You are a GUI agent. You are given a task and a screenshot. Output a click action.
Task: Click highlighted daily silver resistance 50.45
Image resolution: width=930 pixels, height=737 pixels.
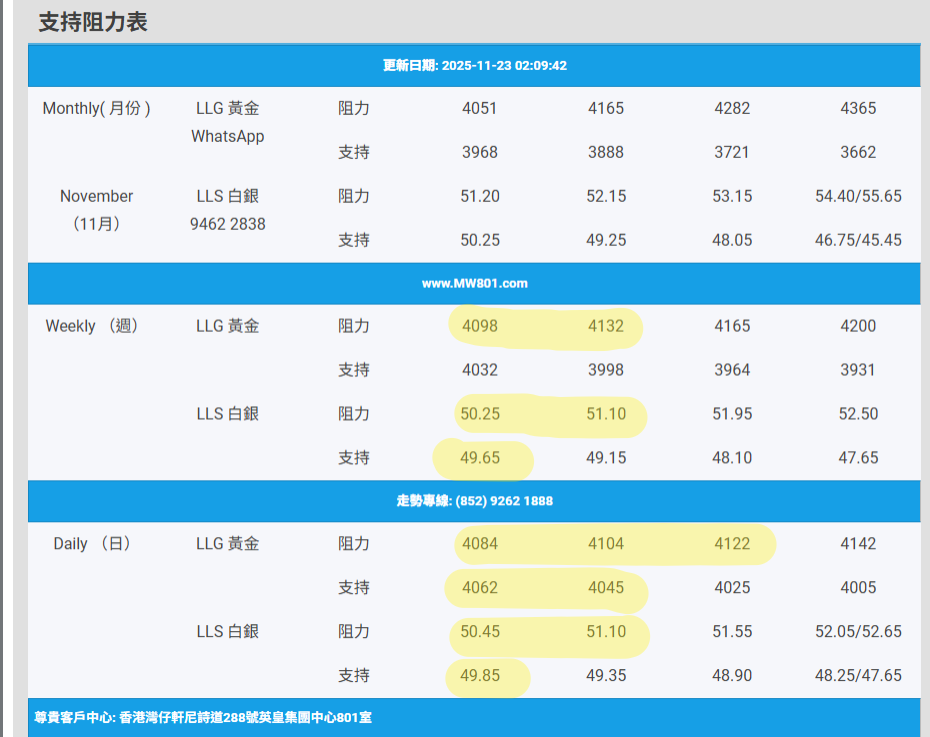click(x=480, y=632)
